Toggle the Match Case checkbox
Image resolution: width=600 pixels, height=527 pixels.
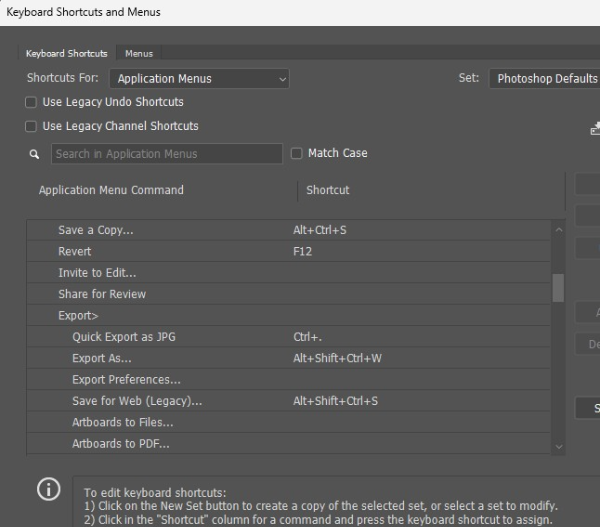pos(297,153)
